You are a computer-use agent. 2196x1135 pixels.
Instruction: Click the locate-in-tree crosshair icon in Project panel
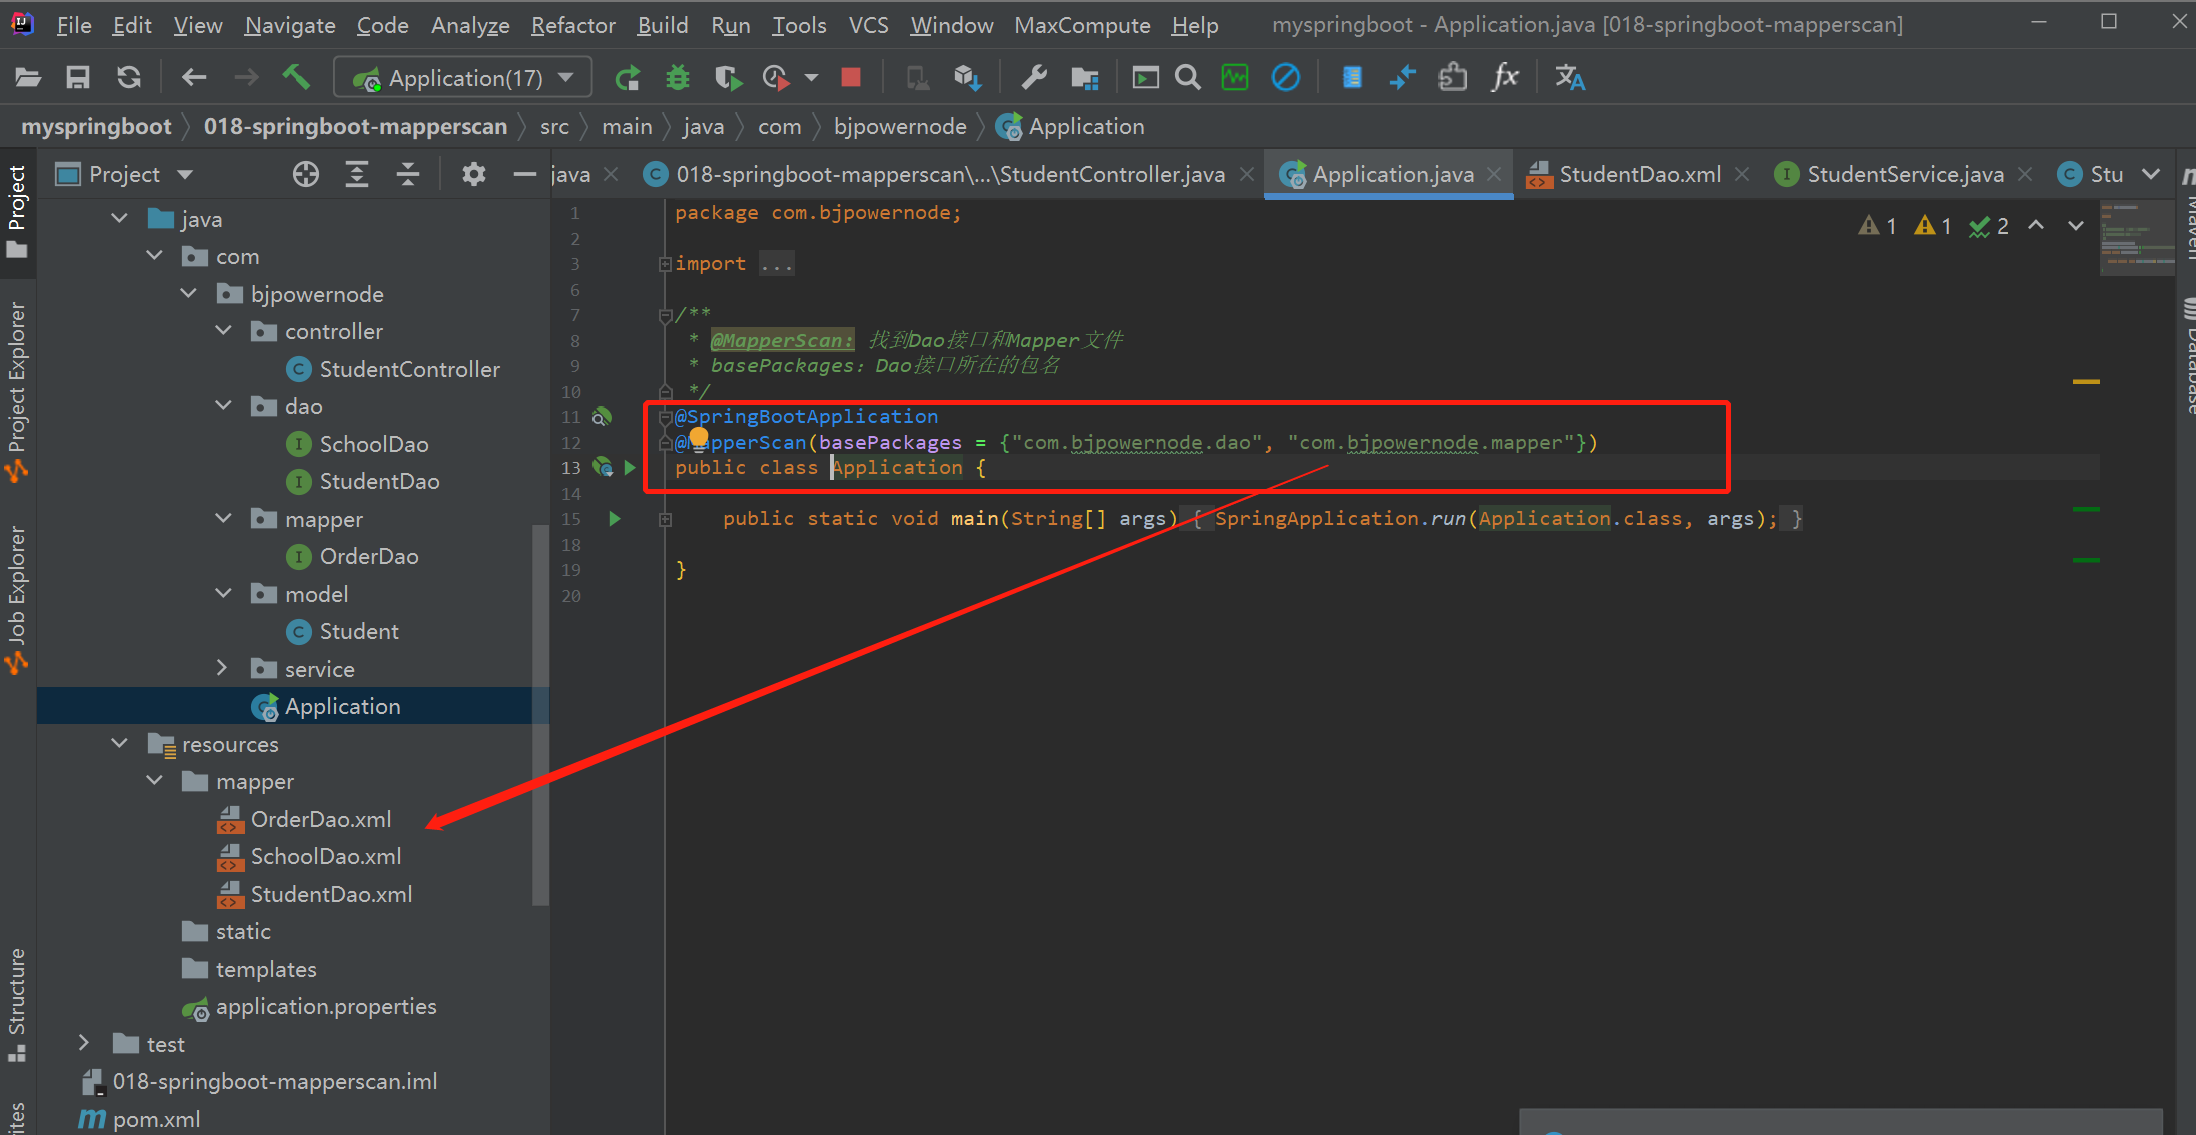(x=306, y=174)
